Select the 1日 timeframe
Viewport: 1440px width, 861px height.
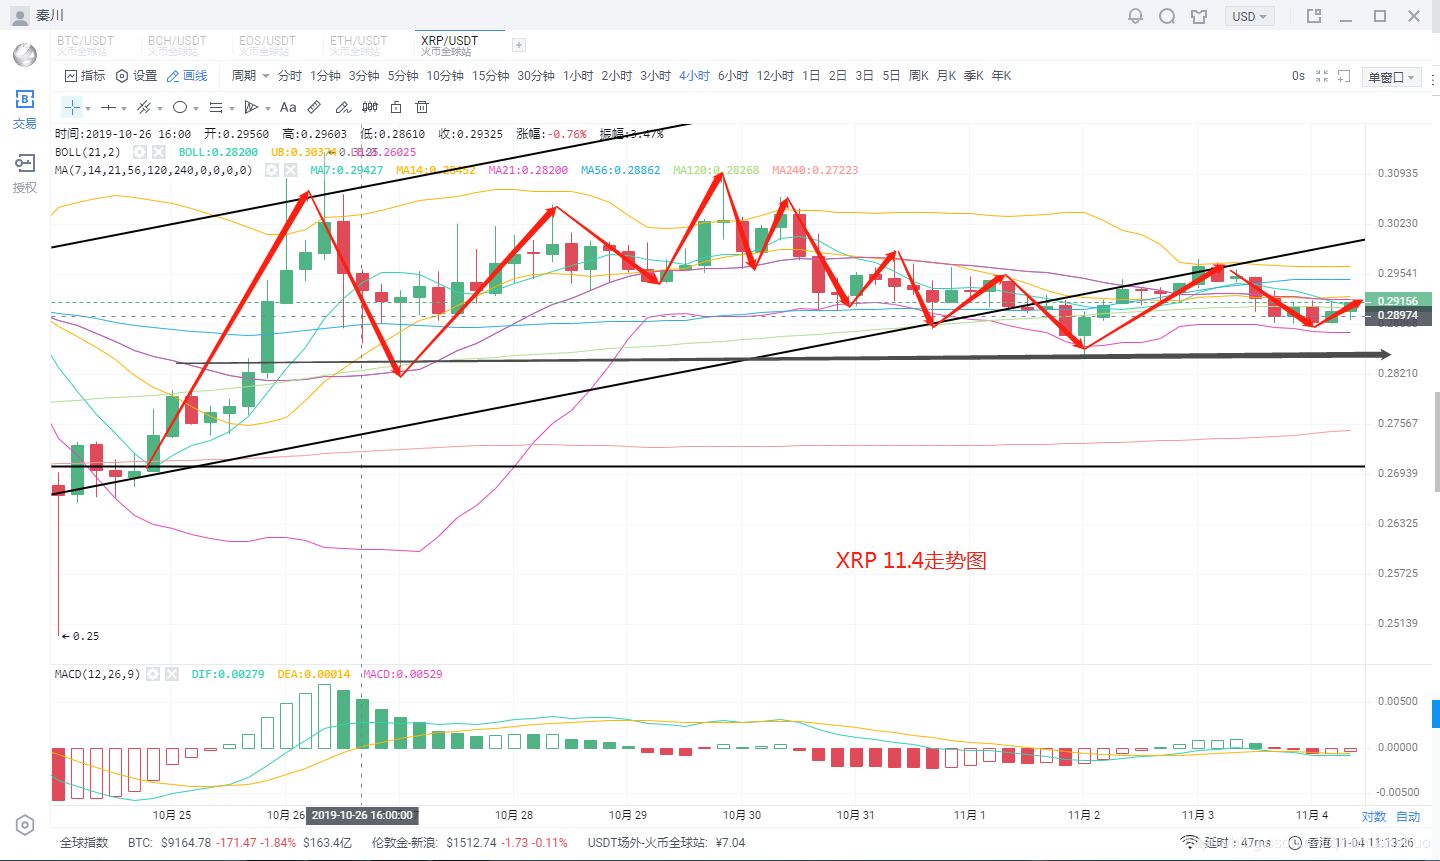click(811, 76)
